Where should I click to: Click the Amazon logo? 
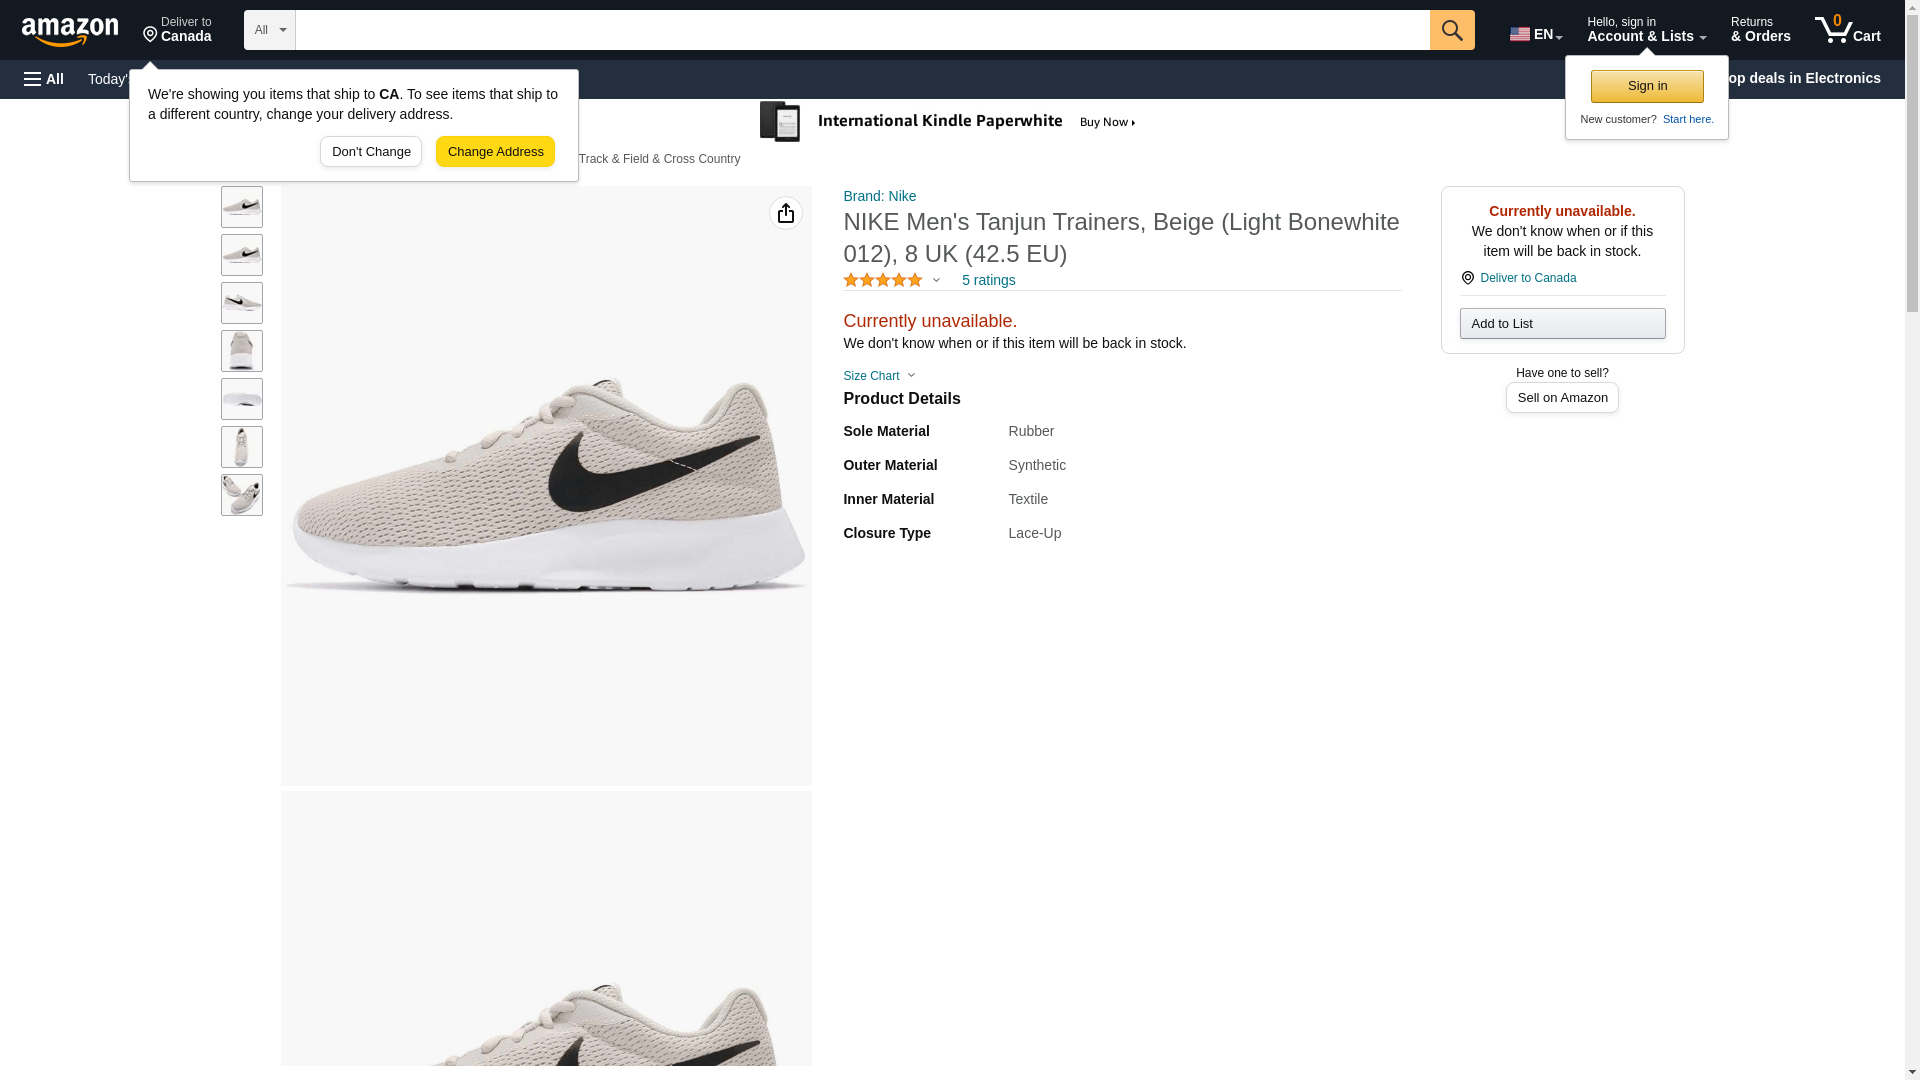(70, 31)
